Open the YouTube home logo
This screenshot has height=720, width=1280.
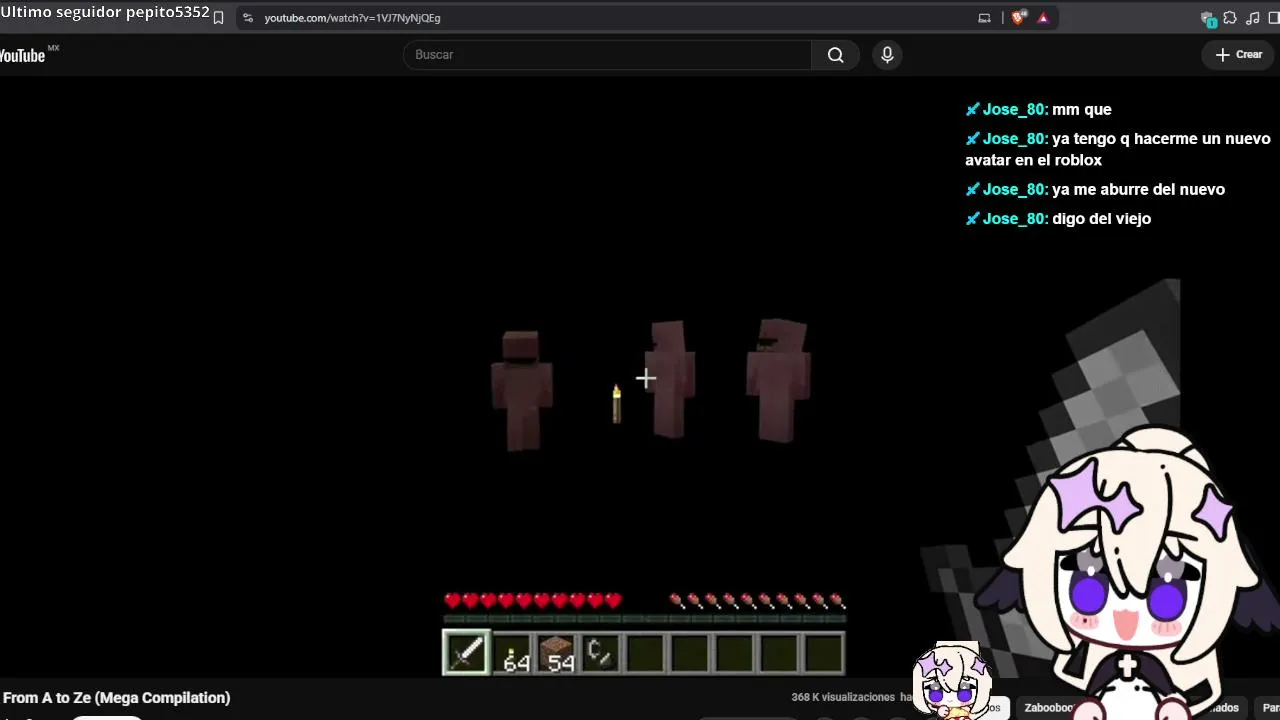click(28, 55)
